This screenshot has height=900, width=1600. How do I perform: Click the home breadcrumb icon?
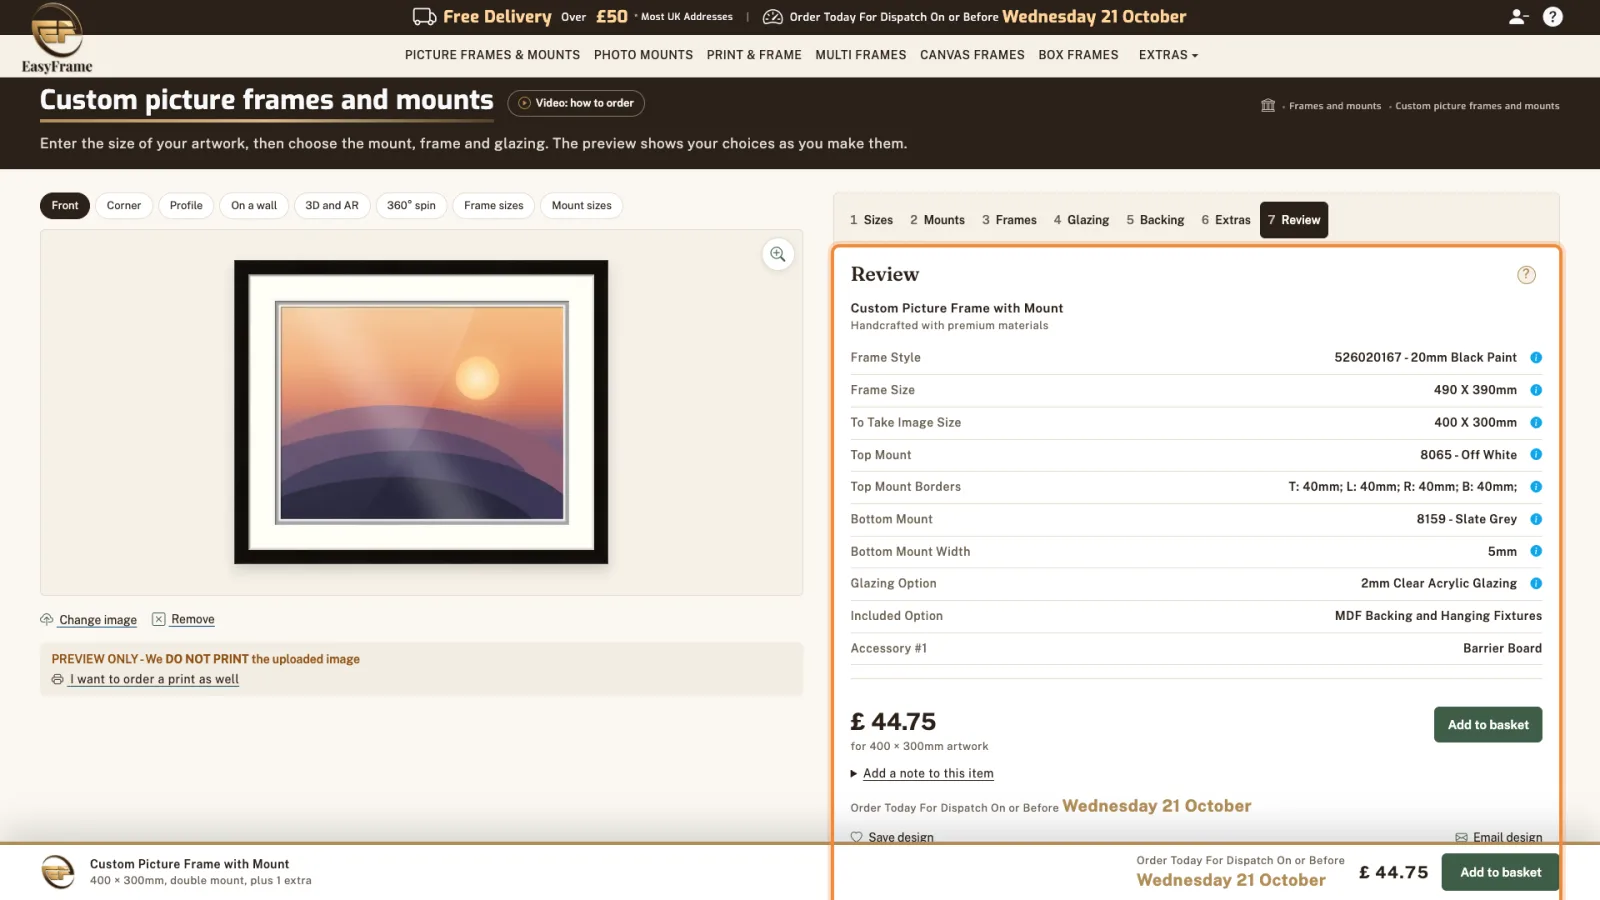tap(1268, 105)
